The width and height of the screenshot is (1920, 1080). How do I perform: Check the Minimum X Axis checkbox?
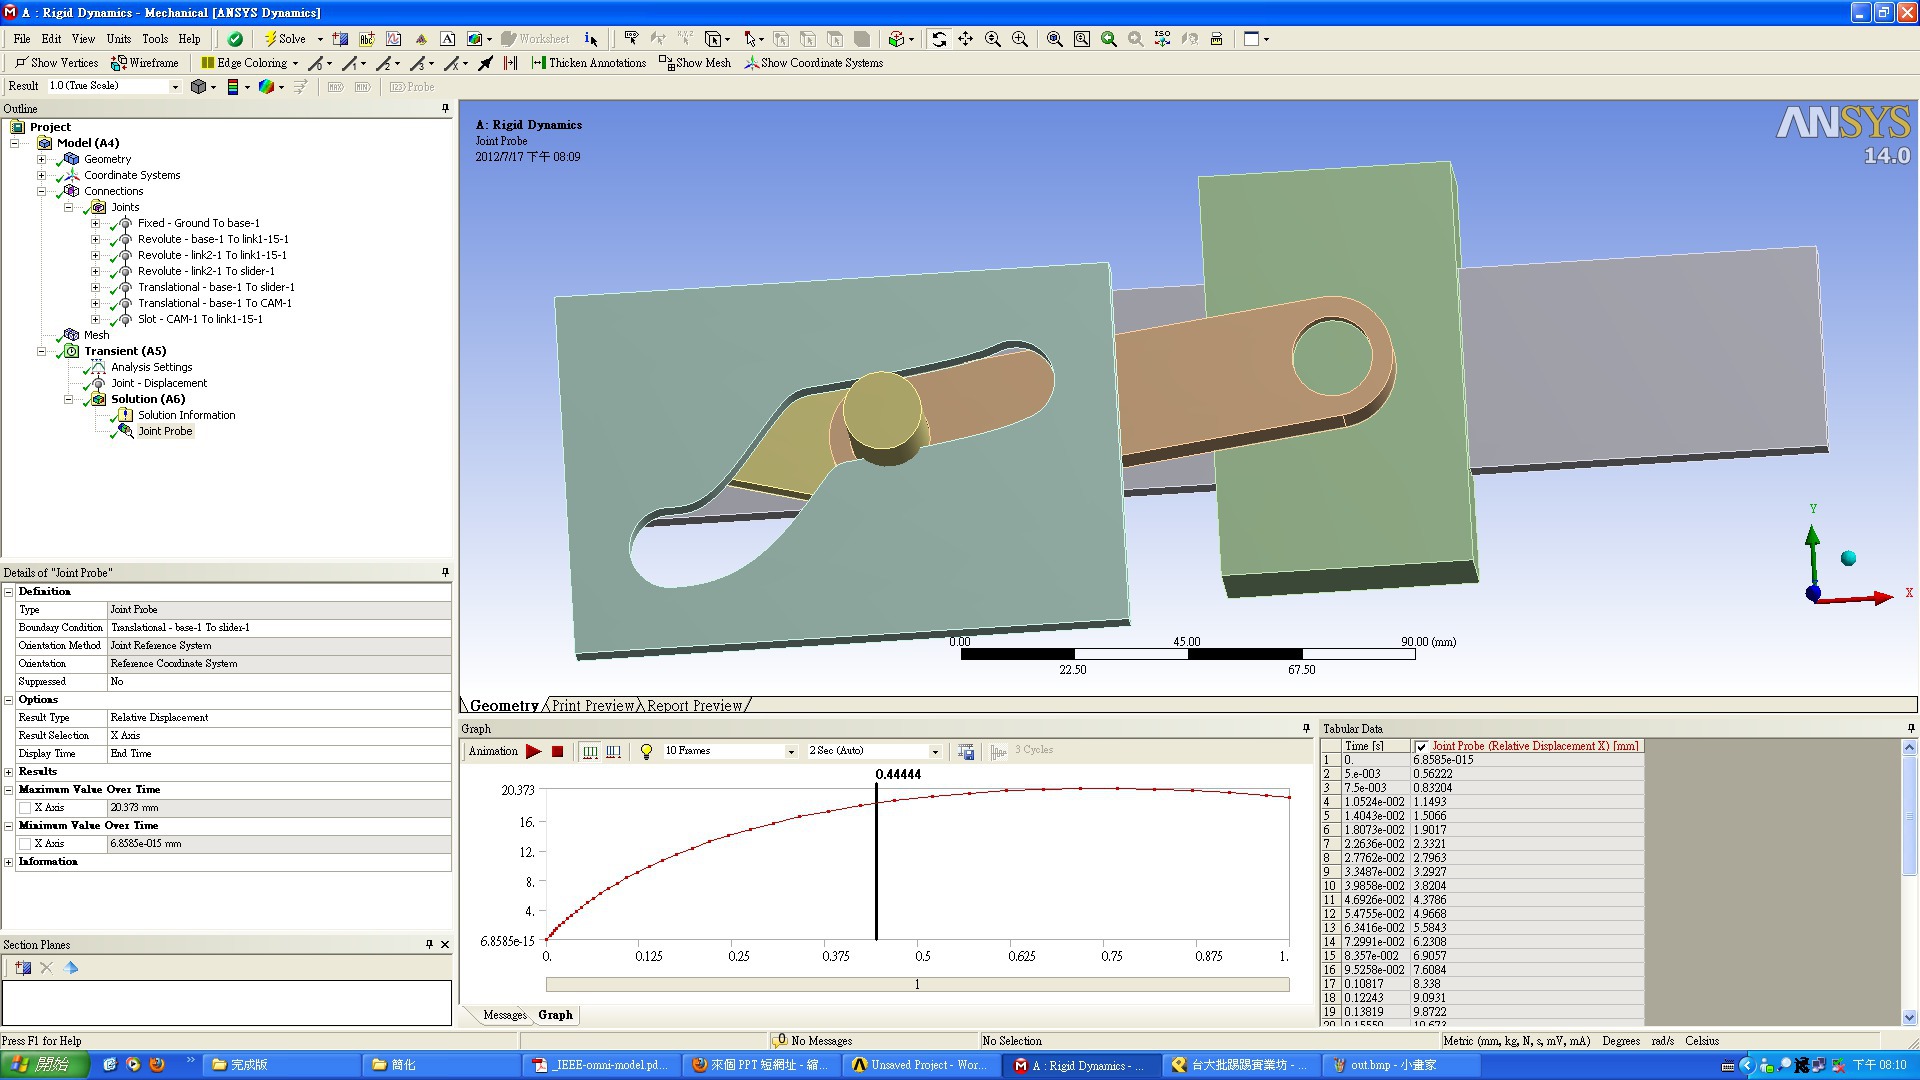26,844
